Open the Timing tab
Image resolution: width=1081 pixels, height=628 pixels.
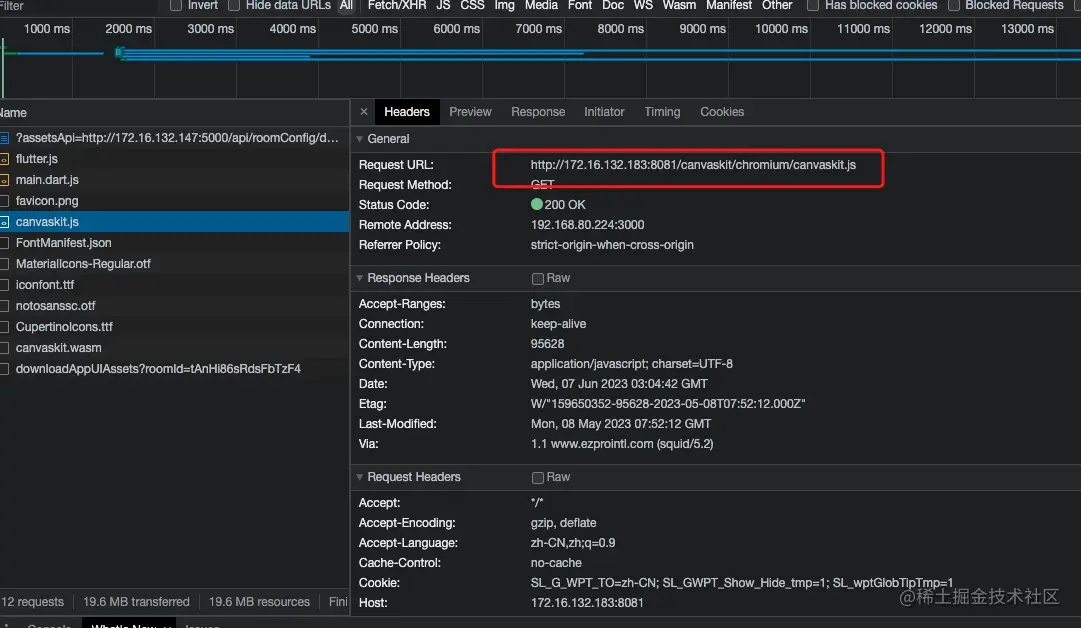pyautogui.click(x=662, y=112)
